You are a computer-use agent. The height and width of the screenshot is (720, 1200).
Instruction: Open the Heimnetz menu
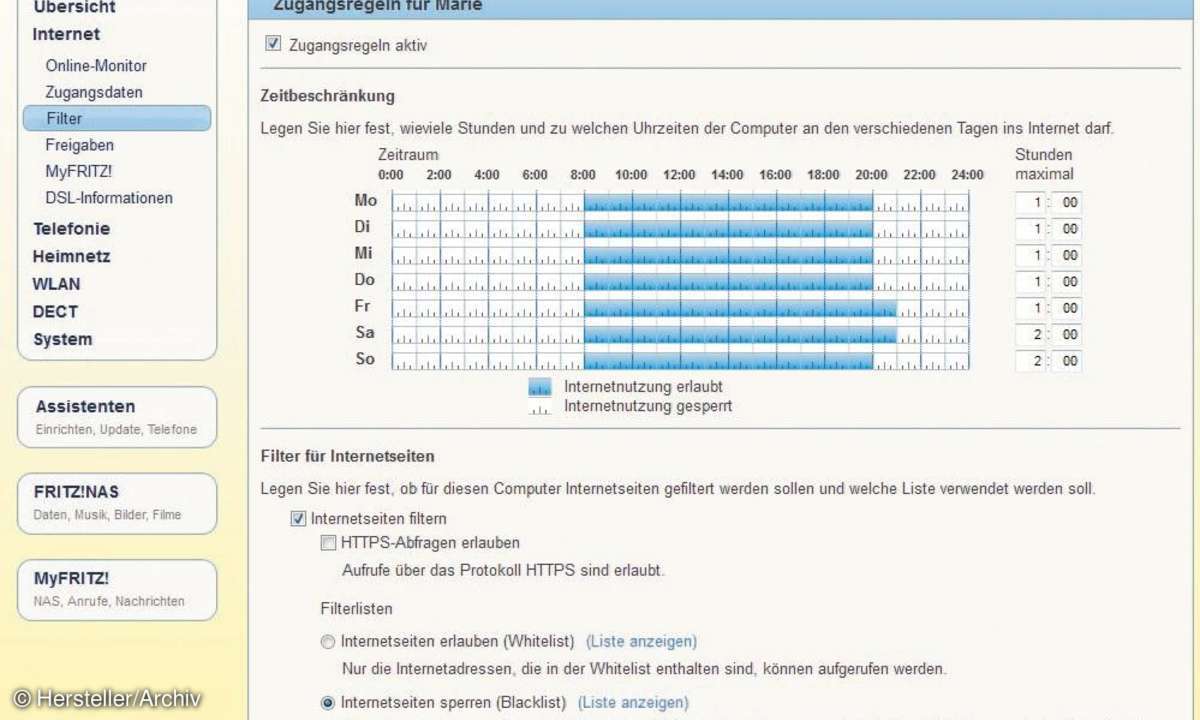click(71, 256)
